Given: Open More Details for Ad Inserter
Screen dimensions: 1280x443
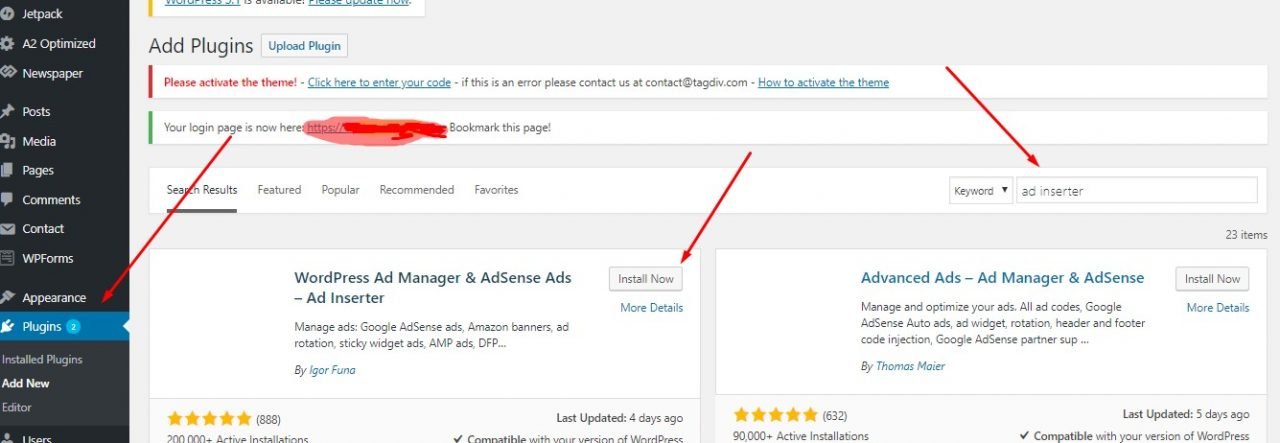Looking at the screenshot, I should (651, 308).
